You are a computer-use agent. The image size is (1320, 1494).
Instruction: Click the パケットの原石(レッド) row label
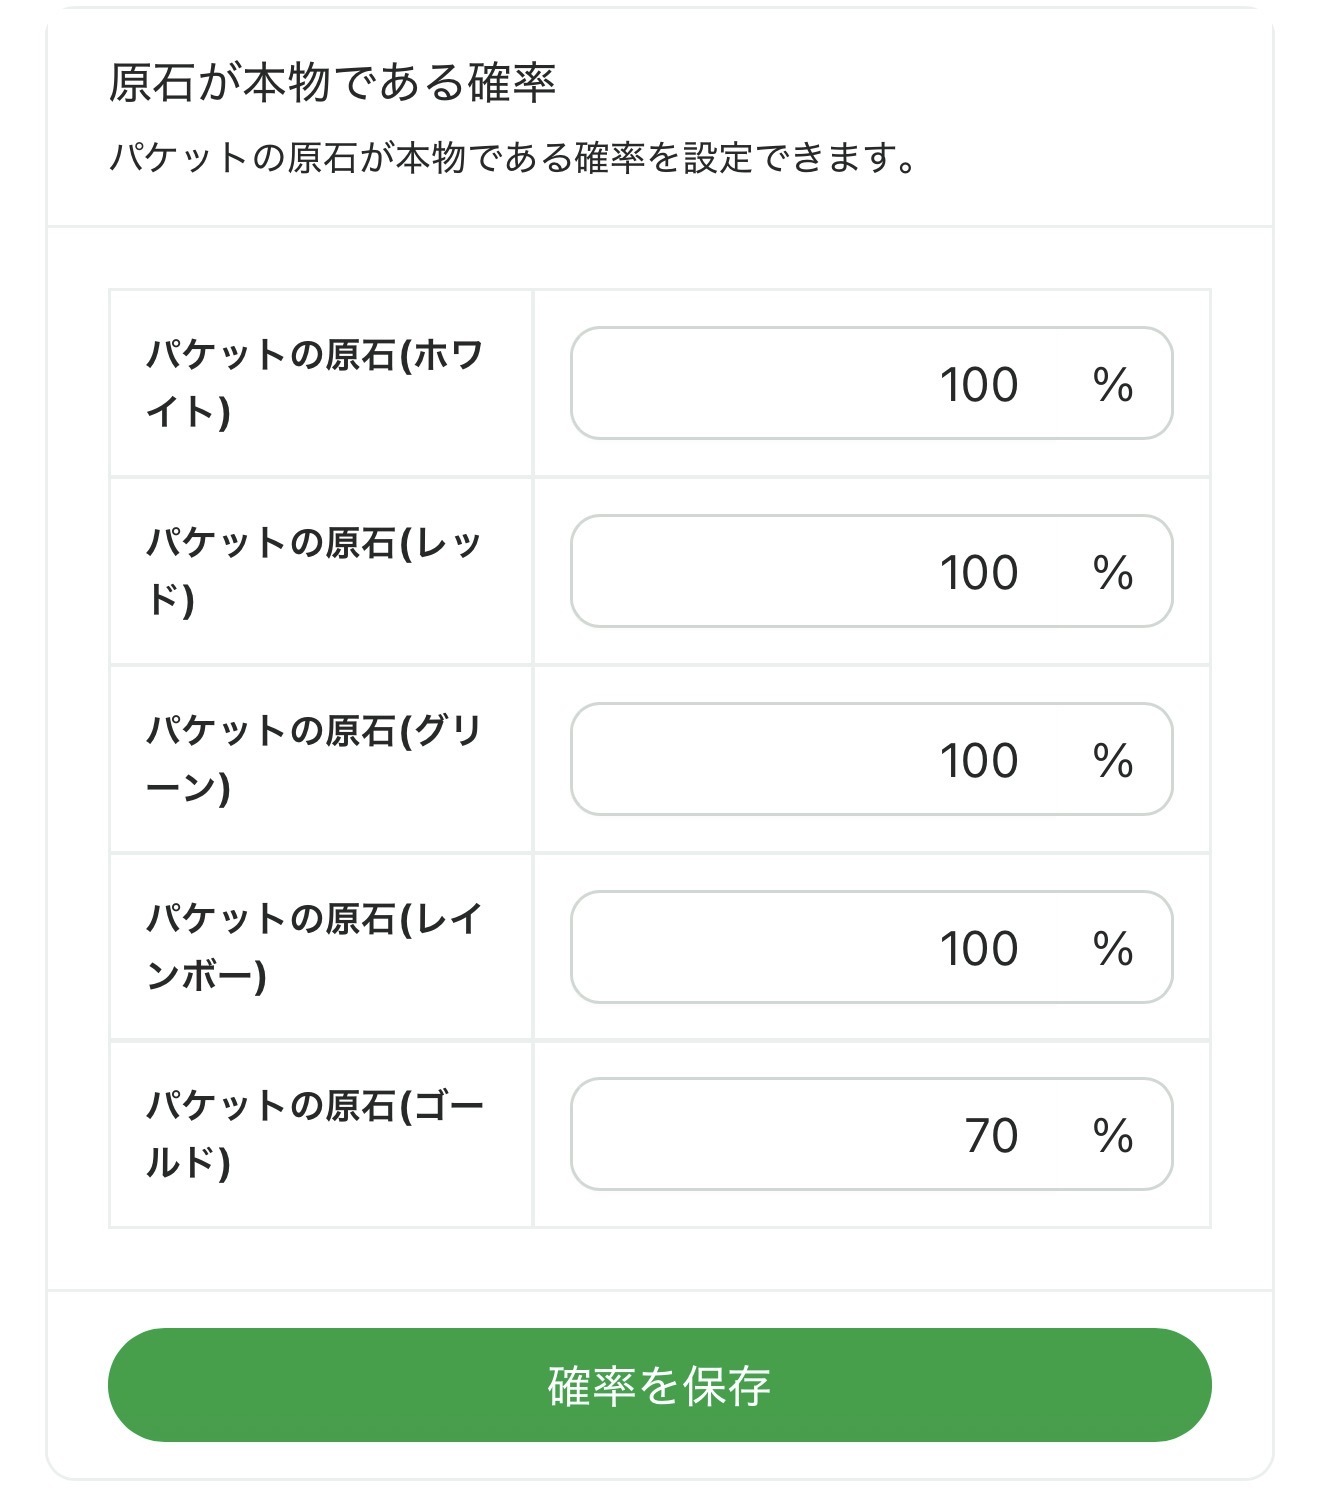(x=314, y=571)
